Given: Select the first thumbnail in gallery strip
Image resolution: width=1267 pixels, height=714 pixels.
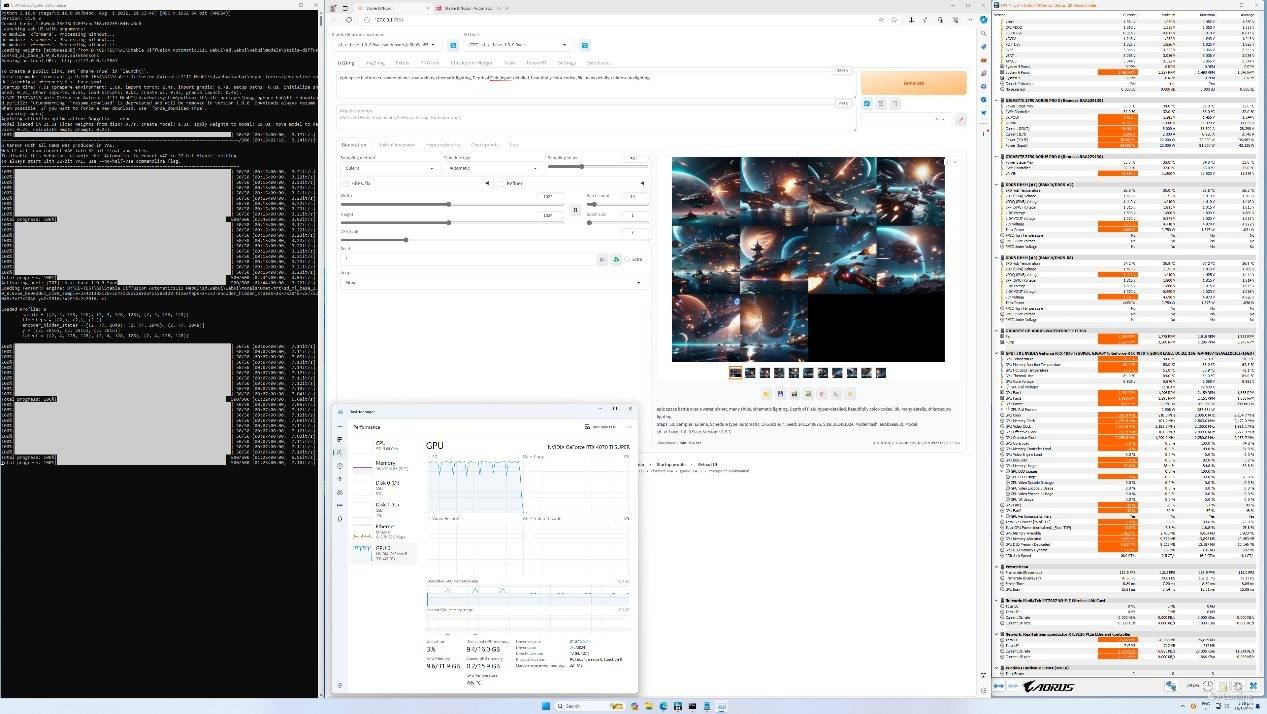Looking at the screenshot, I should 735,373.
